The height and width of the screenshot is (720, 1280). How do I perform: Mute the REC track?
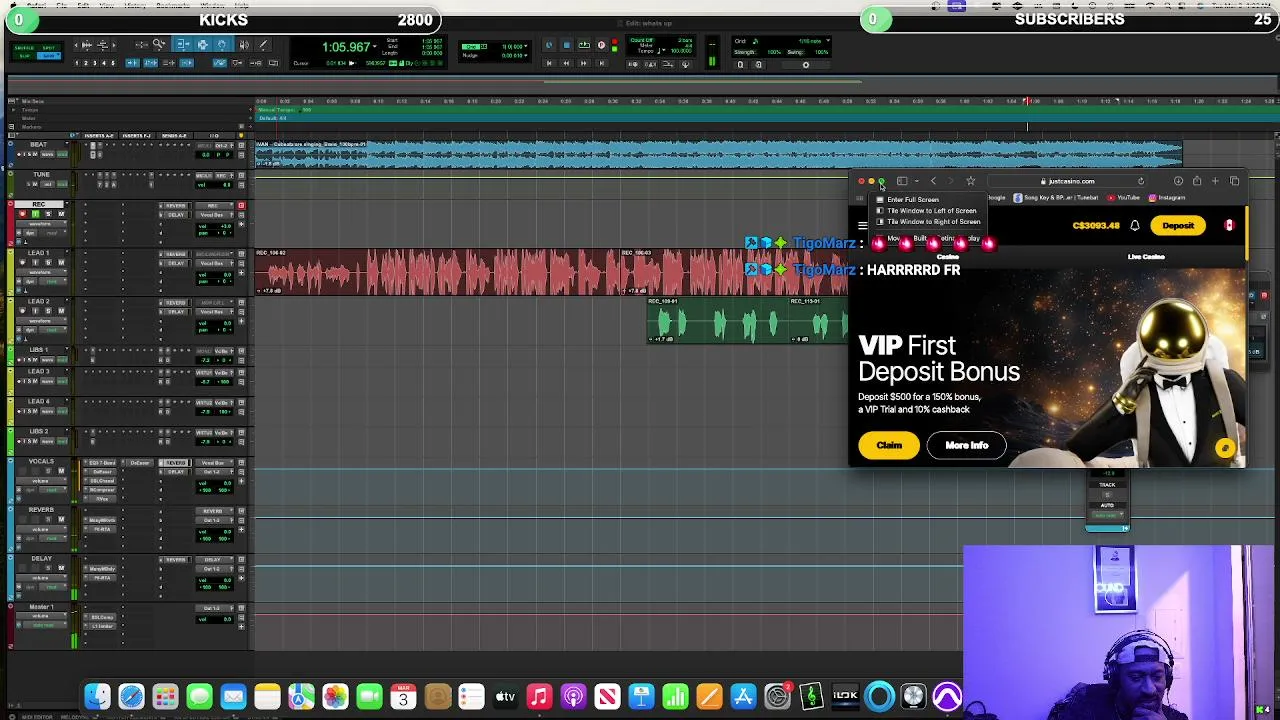pyautogui.click(x=61, y=214)
